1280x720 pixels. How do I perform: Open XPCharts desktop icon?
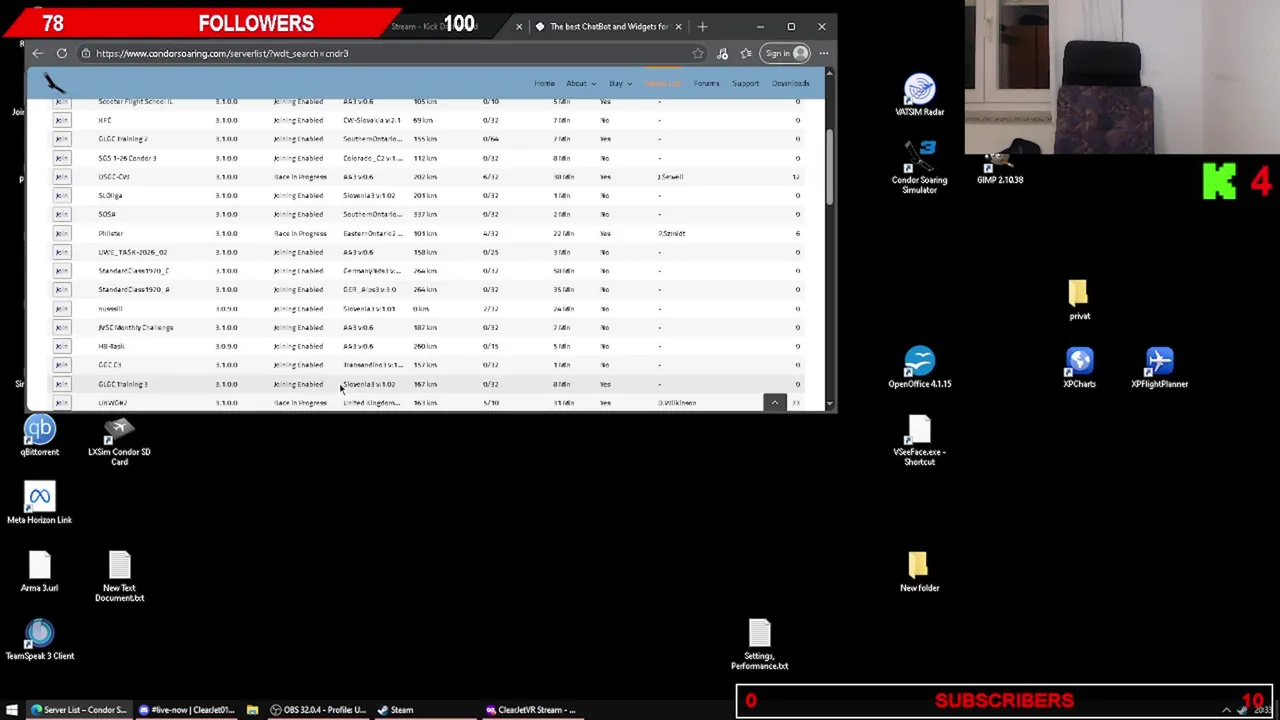click(1079, 367)
